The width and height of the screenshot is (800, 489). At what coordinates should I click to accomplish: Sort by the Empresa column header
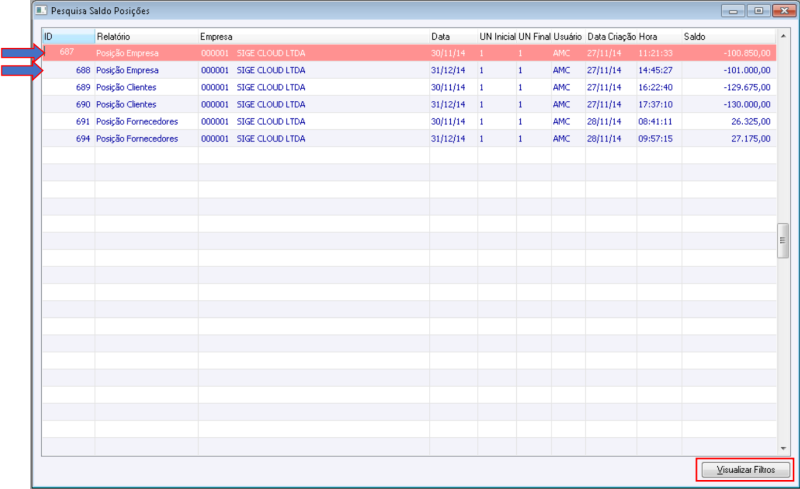tap(314, 37)
